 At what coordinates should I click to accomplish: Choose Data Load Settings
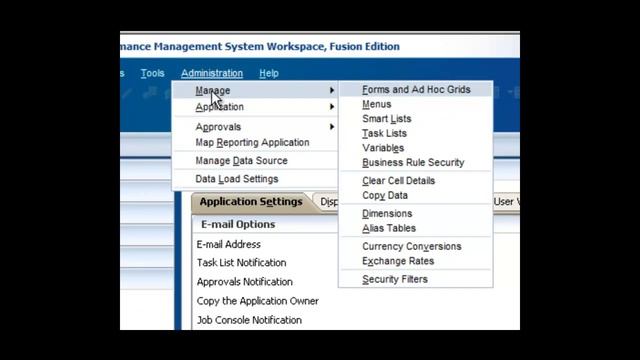coord(237,179)
